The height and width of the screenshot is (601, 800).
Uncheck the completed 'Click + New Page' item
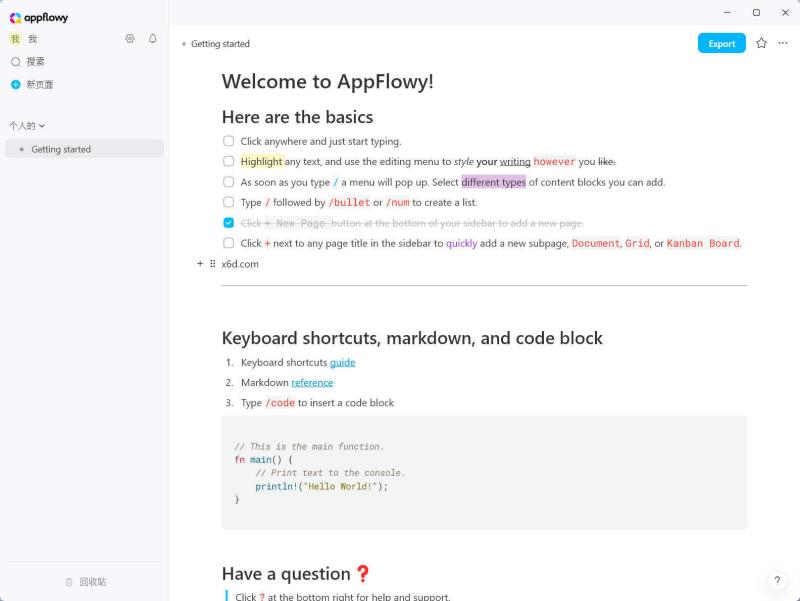coord(228,222)
